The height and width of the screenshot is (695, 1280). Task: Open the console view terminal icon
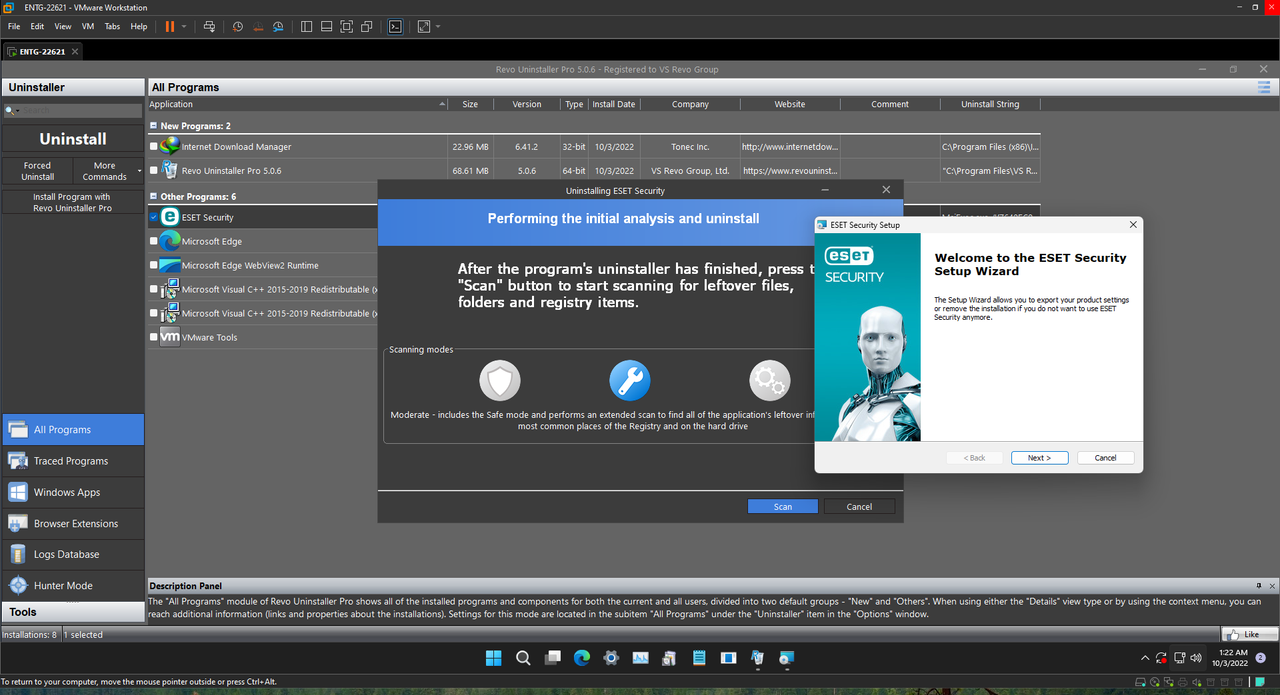[395, 27]
